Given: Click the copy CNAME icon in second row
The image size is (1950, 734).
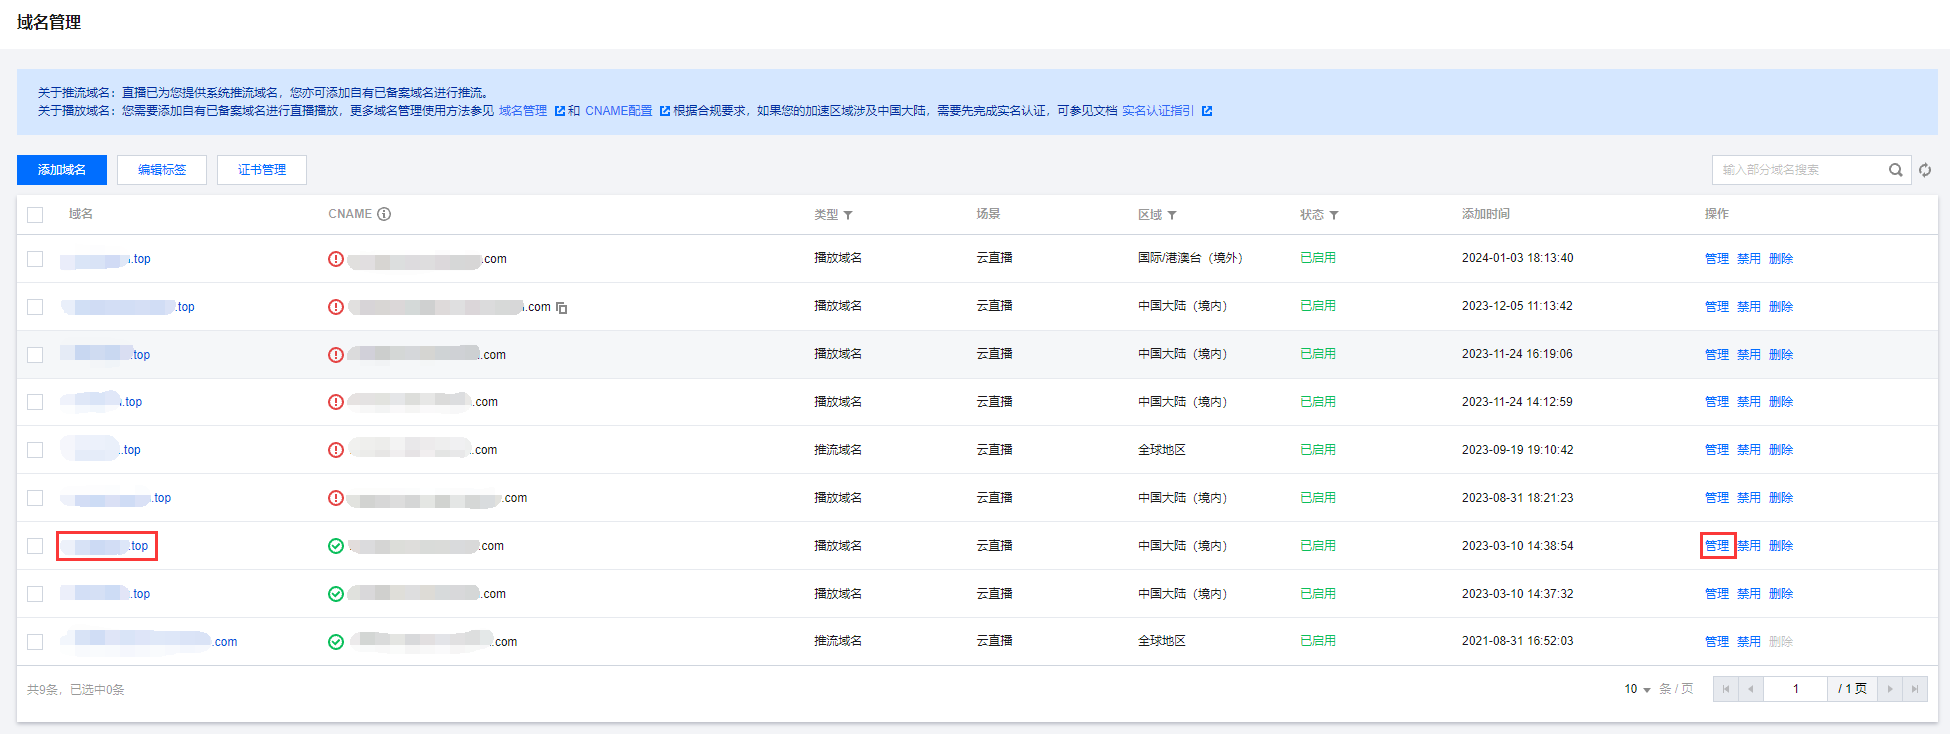Looking at the screenshot, I should [x=562, y=308].
